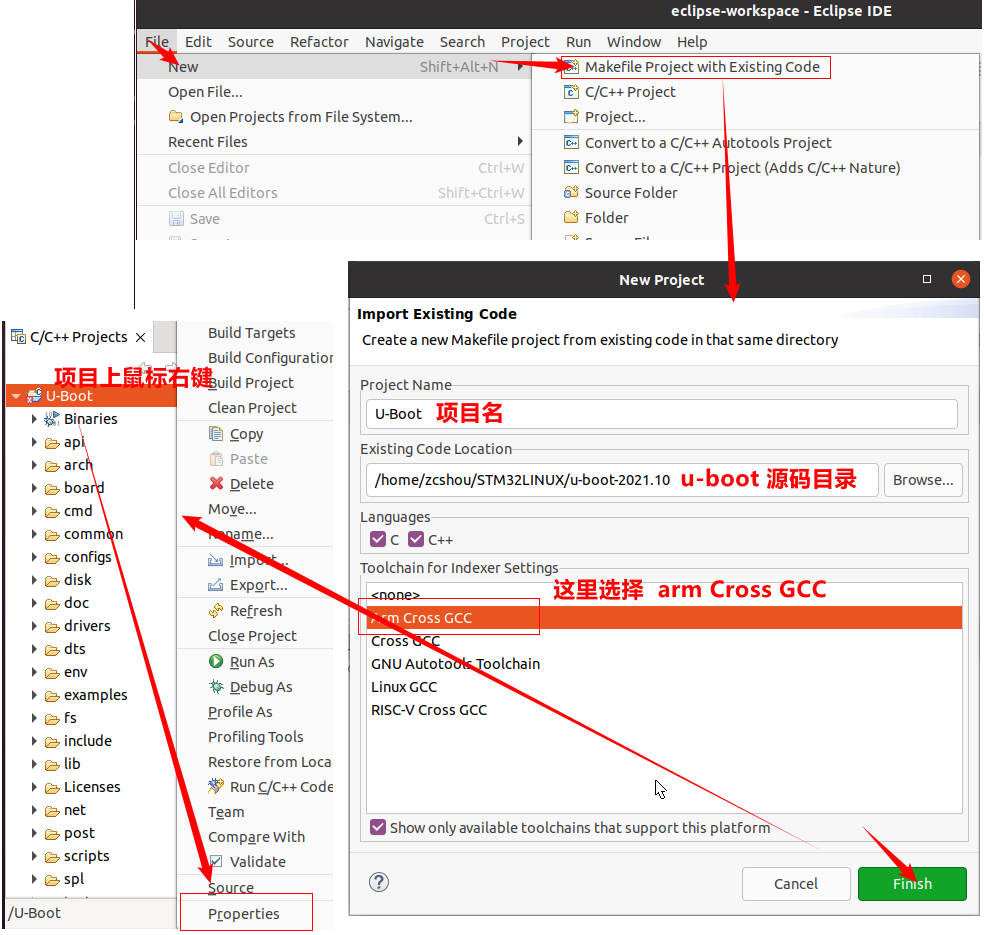Select the <none> toolchain option
Screen dimensions: 984x935
664,594
